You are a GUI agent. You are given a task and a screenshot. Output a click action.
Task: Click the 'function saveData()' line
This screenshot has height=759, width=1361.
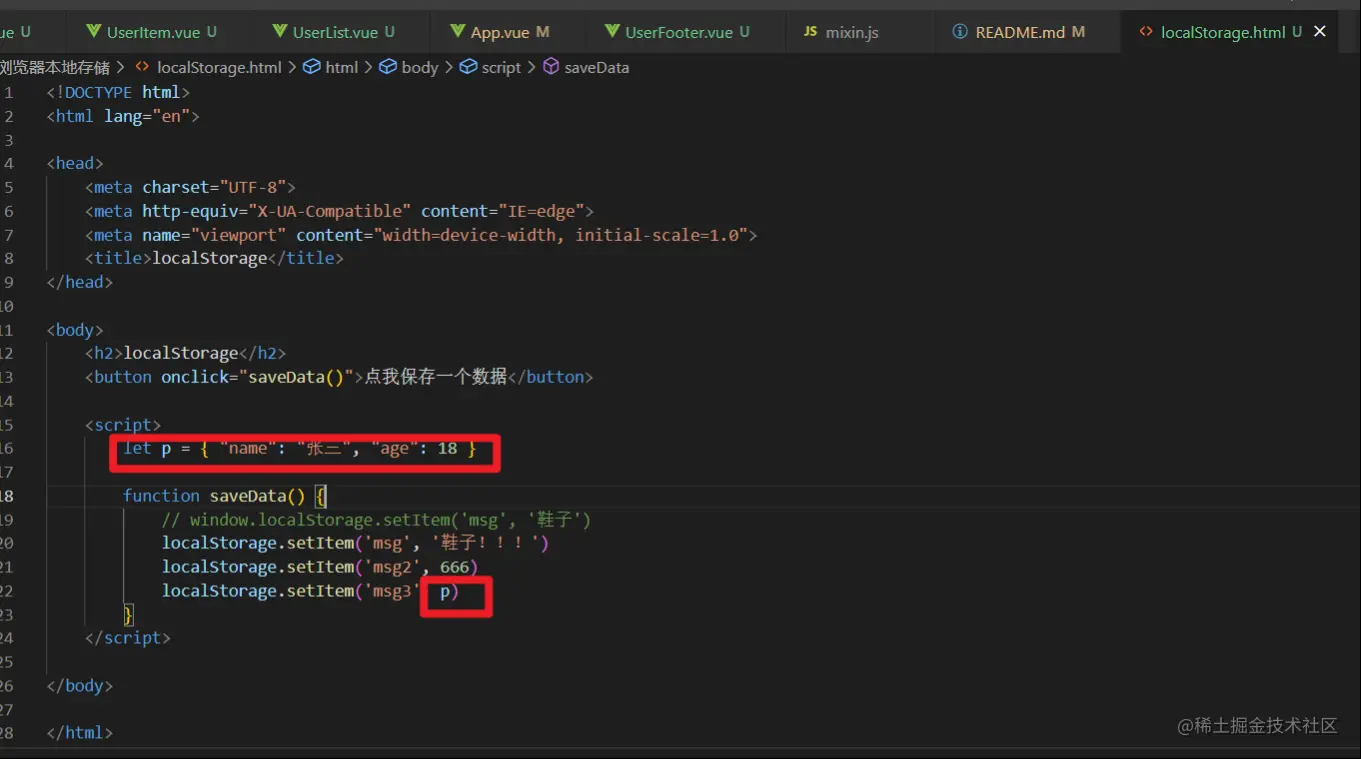pos(225,496)
